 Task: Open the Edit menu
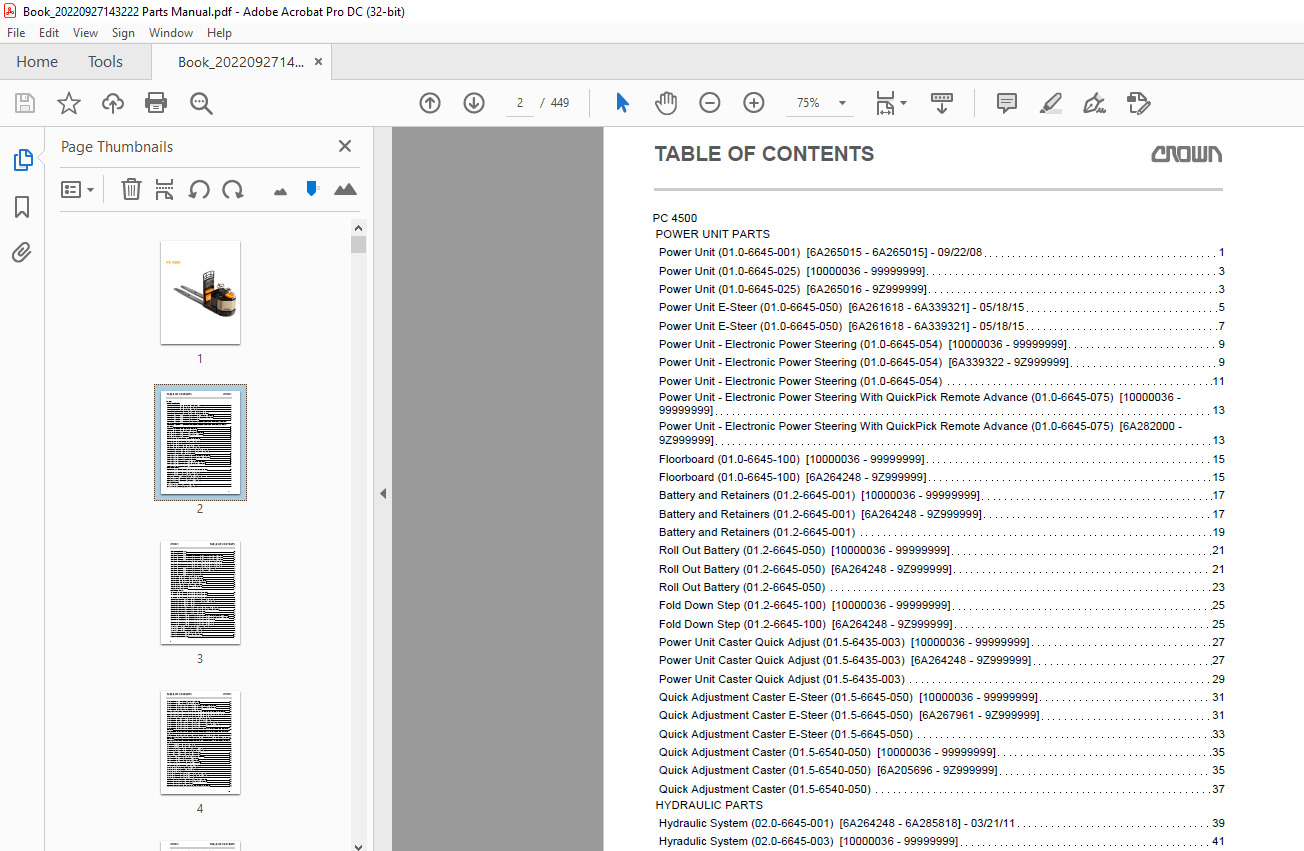click(49, 33)
